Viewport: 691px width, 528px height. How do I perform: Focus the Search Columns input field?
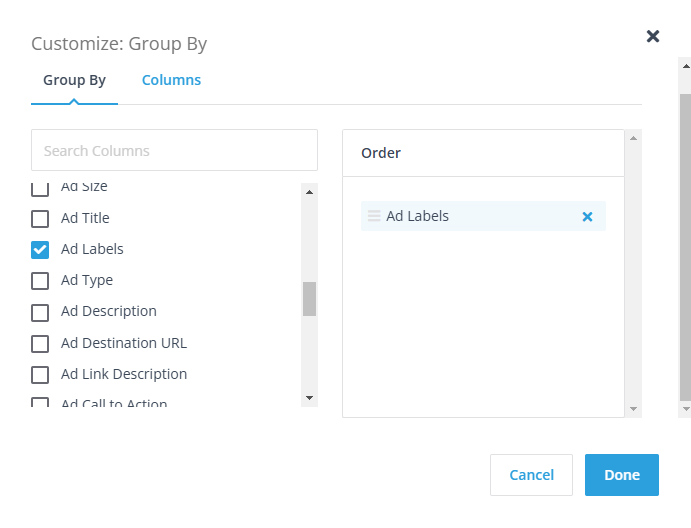pyautogui.click(x=174, y=151)
